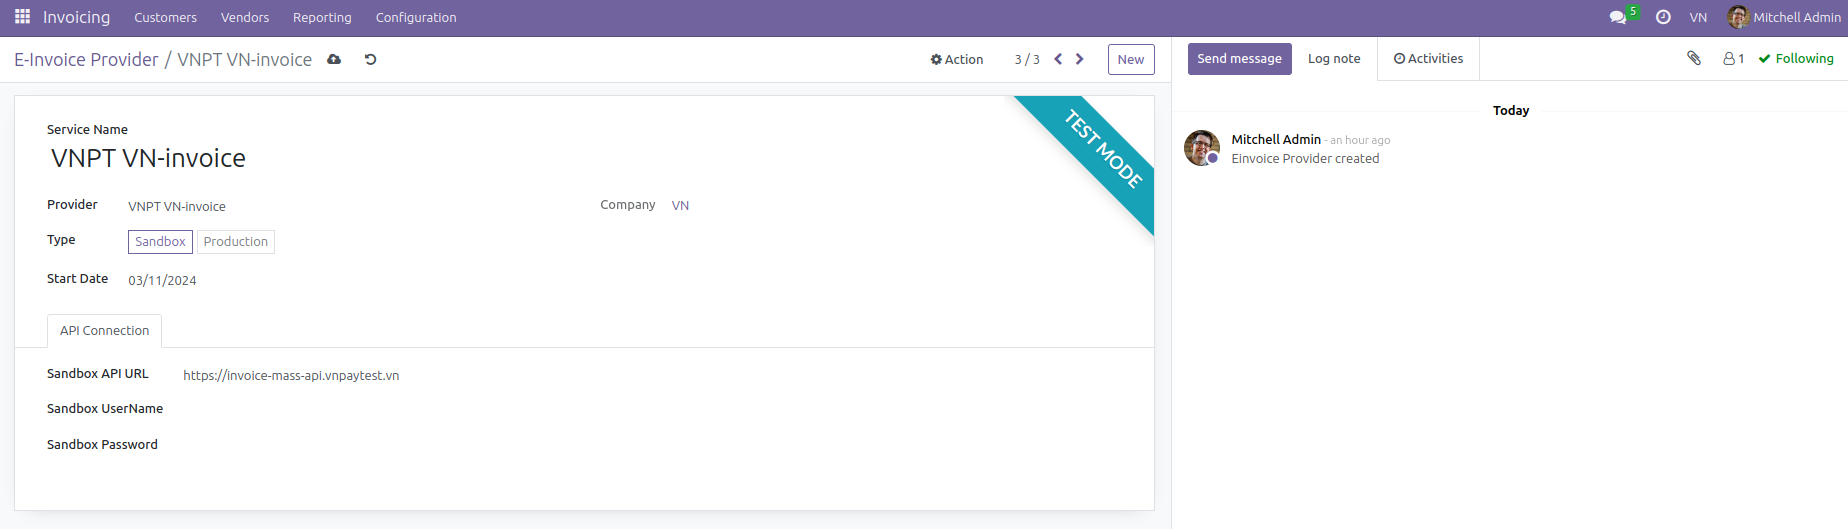Screen dimensions: 1848x529
Task: Go back via E-Invoice Provider breadcrumb
Action: pos(86,60)
